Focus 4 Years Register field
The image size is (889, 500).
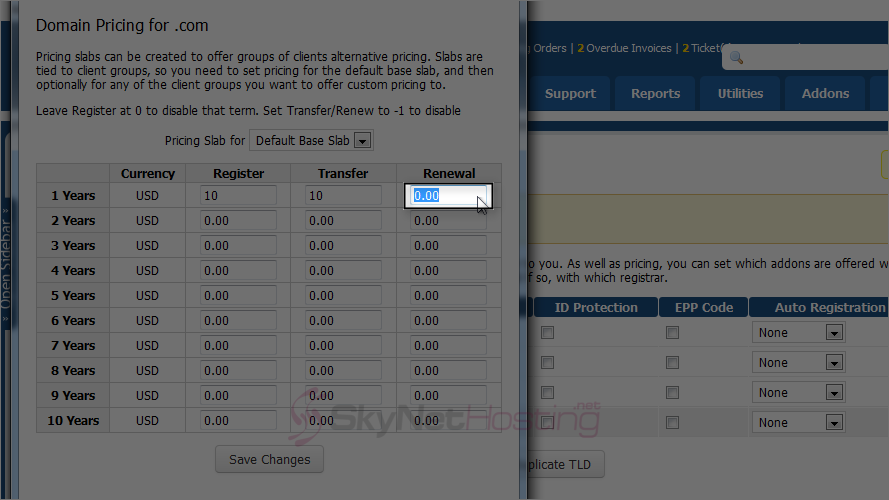tap(238, 270)
